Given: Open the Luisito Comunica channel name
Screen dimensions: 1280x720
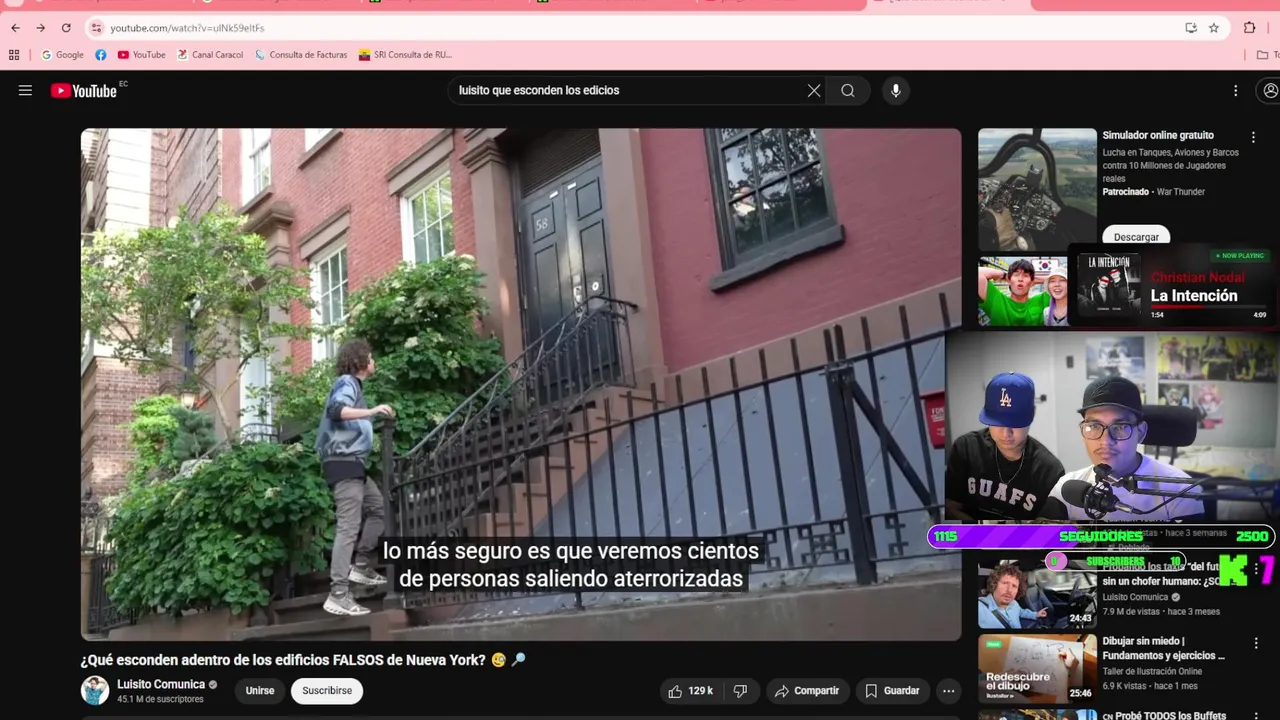Looking at the screenshot, I should [161, 685].
